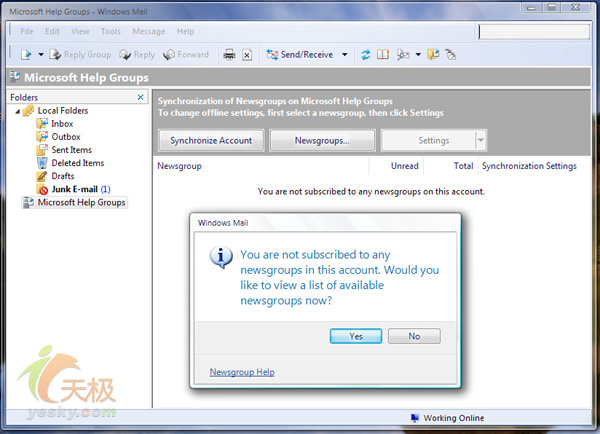Click the Find person/magnifier icon
Viewport: 600px width, 434px height.
403,55
